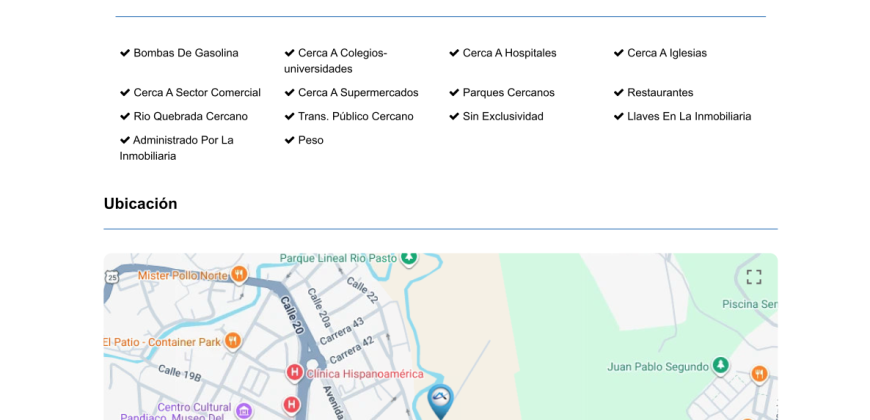
Task: Click 'Llaves En La Inmobiliaria' feature text
Action: pos(689,117)
